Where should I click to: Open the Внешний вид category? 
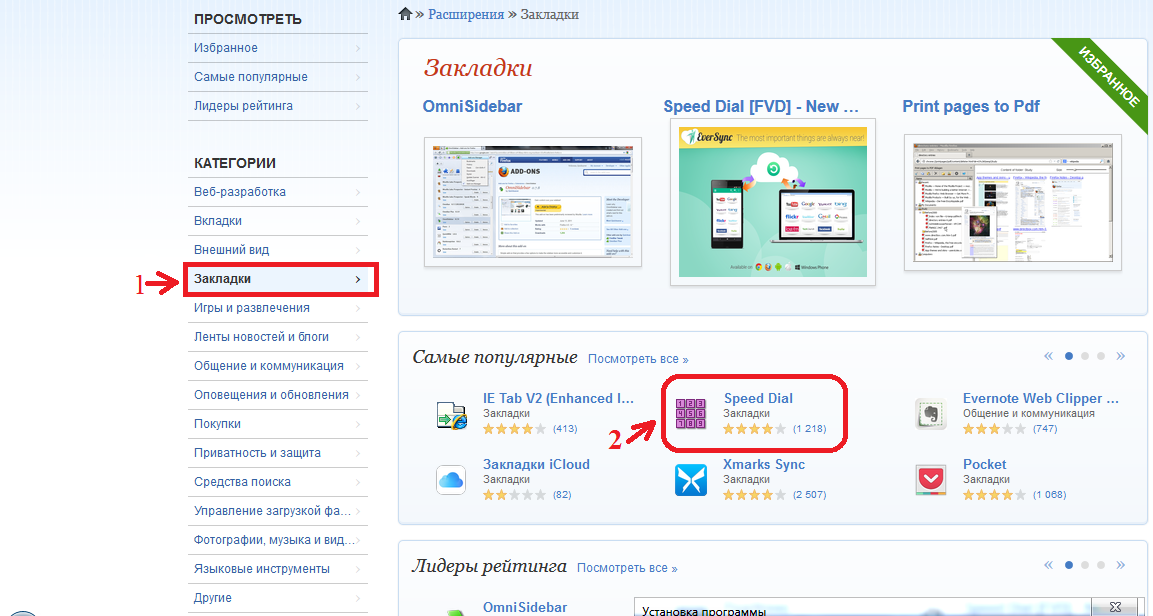click(x=278, y=250)
